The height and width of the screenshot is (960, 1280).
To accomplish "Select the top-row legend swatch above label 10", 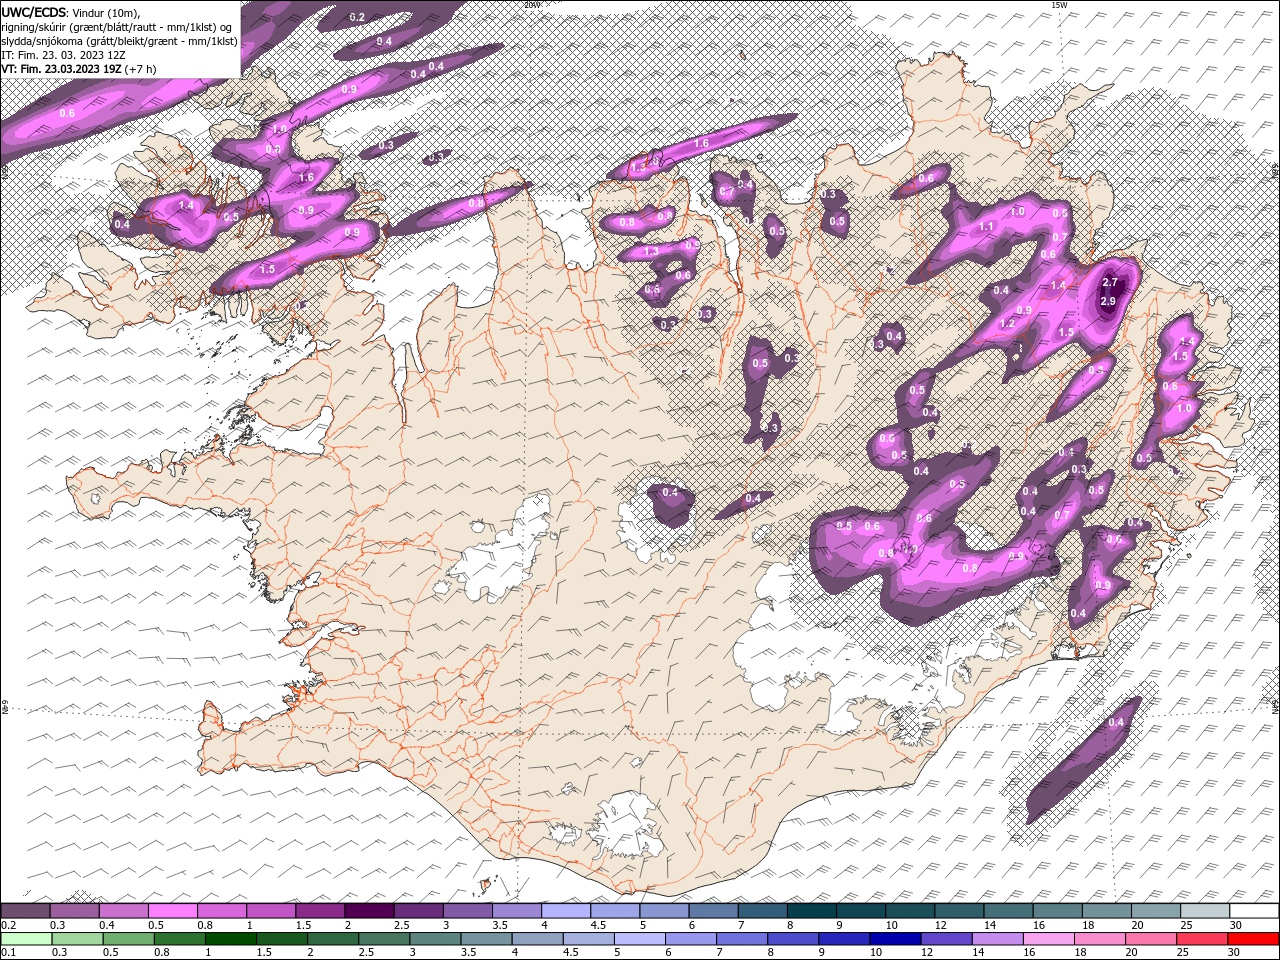I will tap(910, 911).
